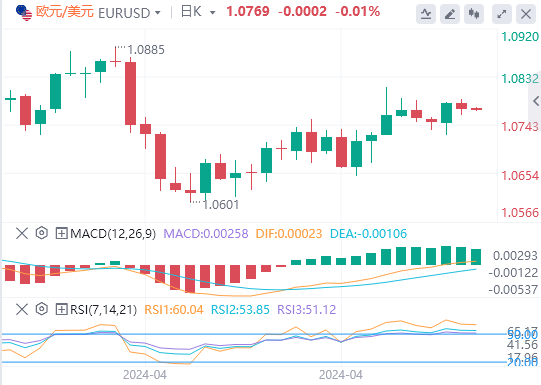This screenshot has height=385, width=541.
Task: Click the 欧元/美元 pair name
Action: pos(65,12)
